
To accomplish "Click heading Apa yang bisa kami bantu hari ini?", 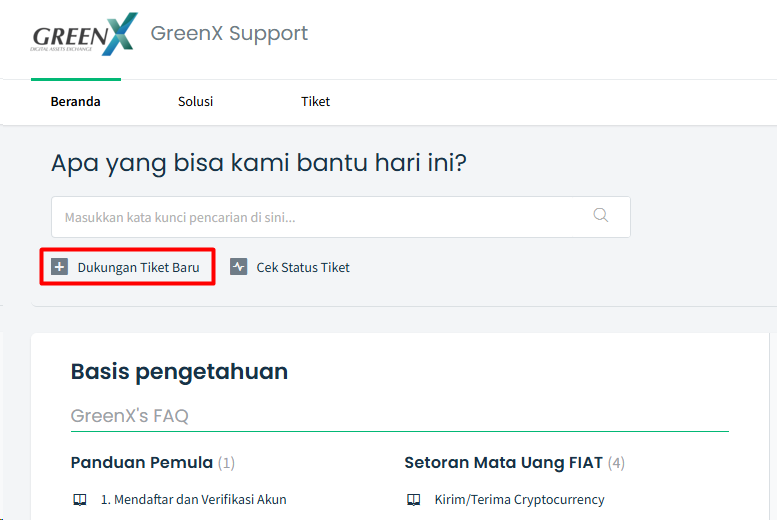I will 259,163.
